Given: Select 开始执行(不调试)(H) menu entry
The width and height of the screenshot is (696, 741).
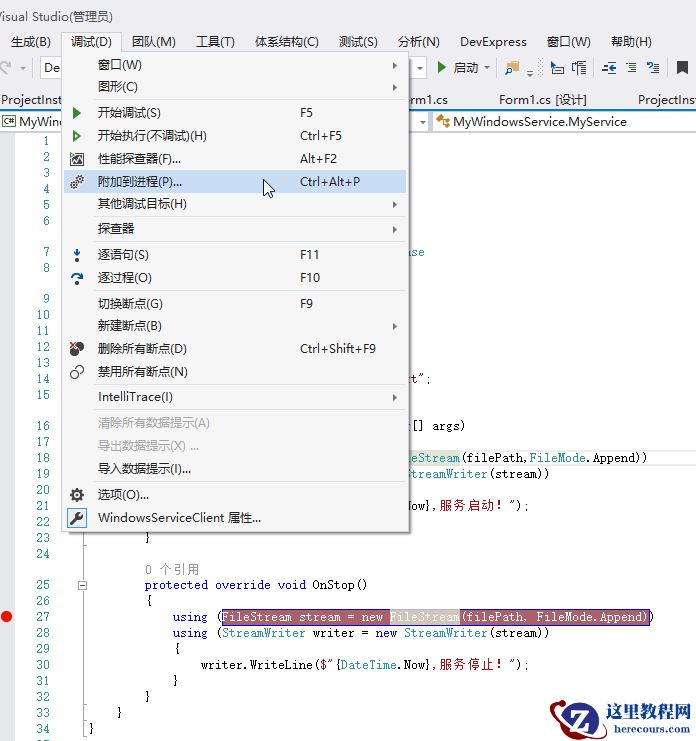Looking at the screenshot, I should [235, 136].
